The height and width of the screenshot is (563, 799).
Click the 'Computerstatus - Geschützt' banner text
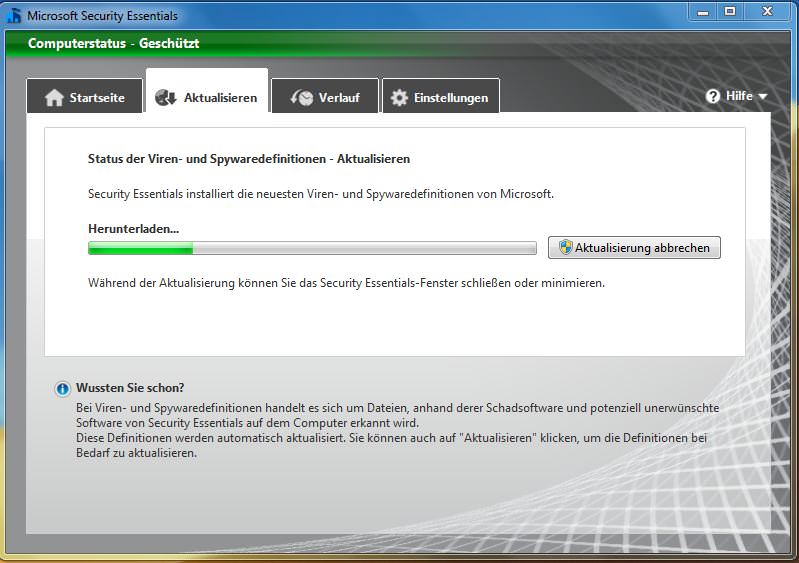click(x=114, y=43)
